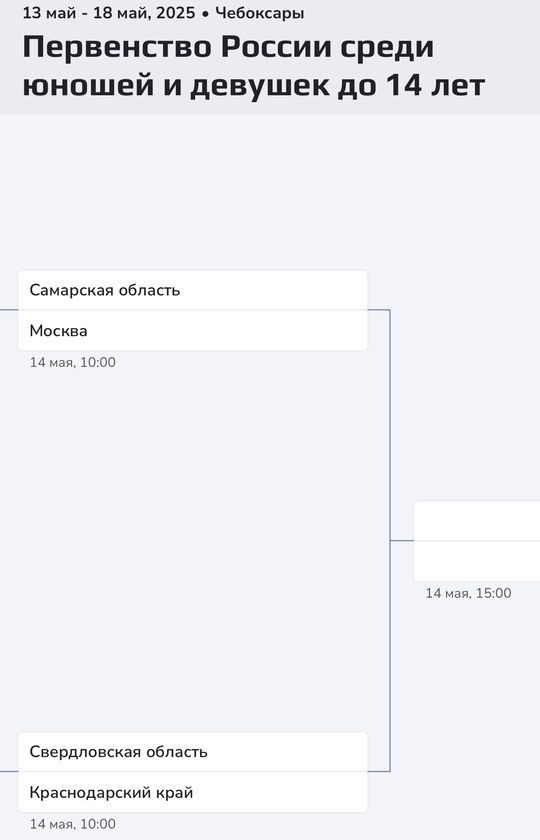Click connector line entering the 15:00 match card
The image size is (540, 840).
tap(402, 541)
